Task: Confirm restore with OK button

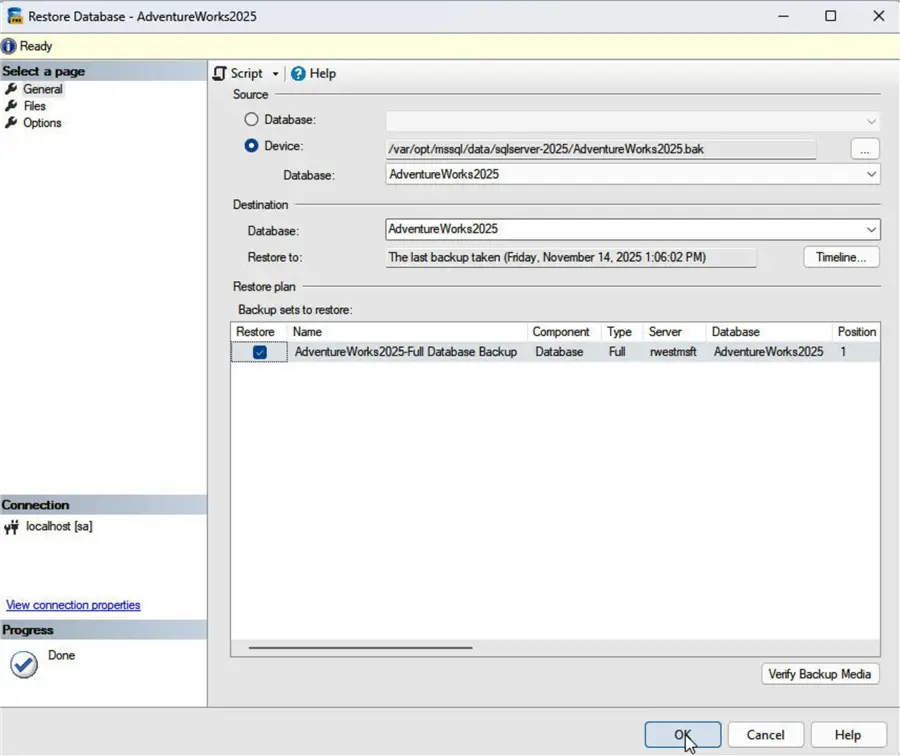Action: [682, 735]
